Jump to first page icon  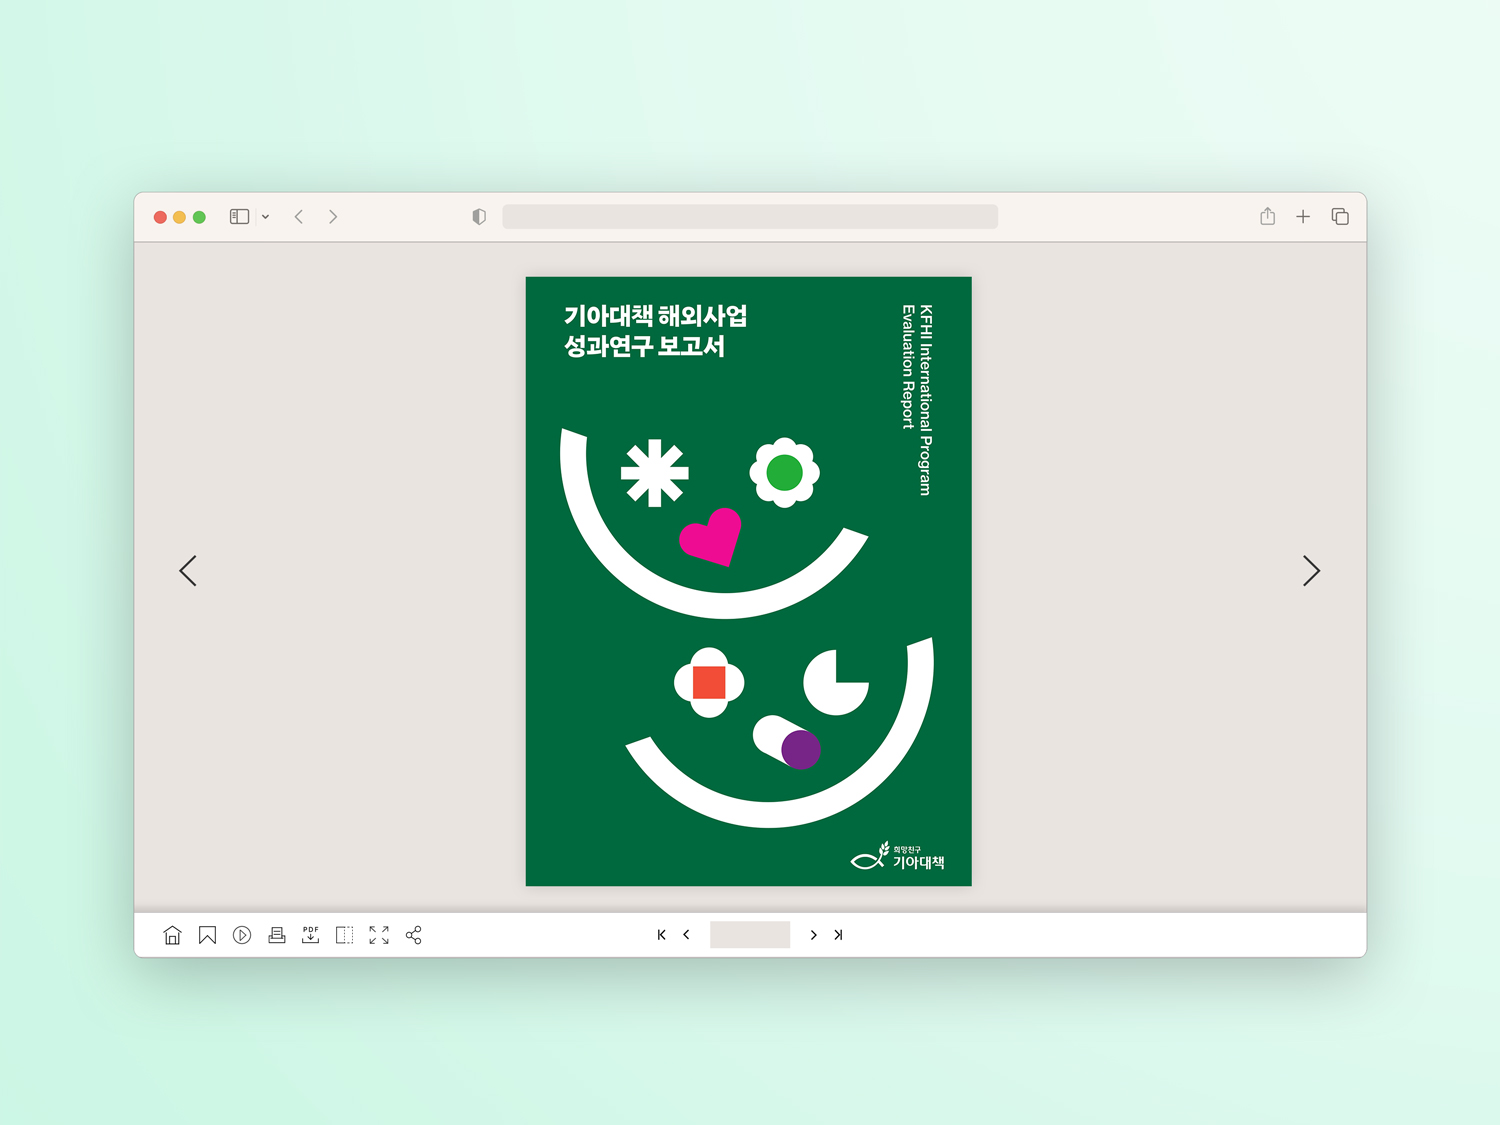click(x=661, y=935)
